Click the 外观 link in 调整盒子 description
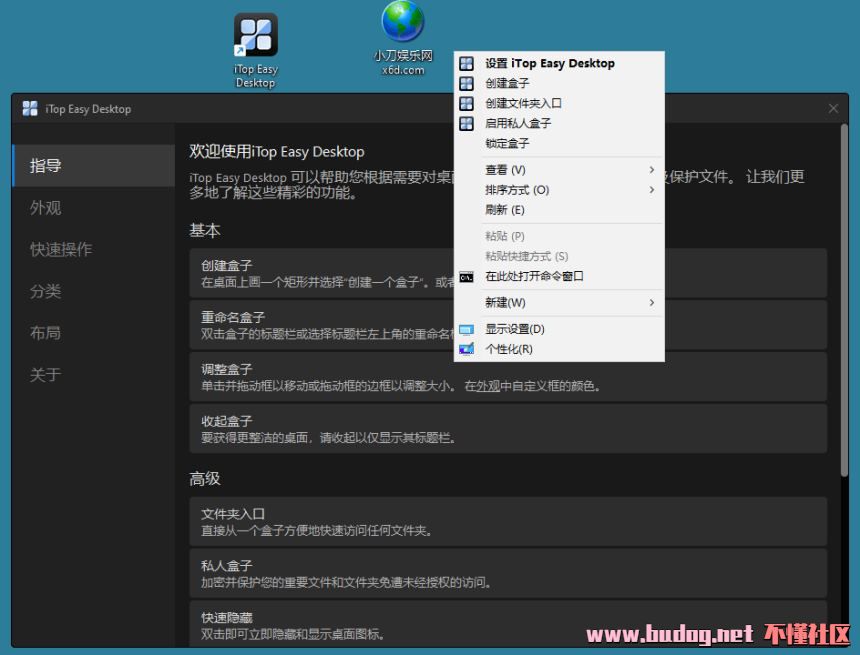 [487, 386]
